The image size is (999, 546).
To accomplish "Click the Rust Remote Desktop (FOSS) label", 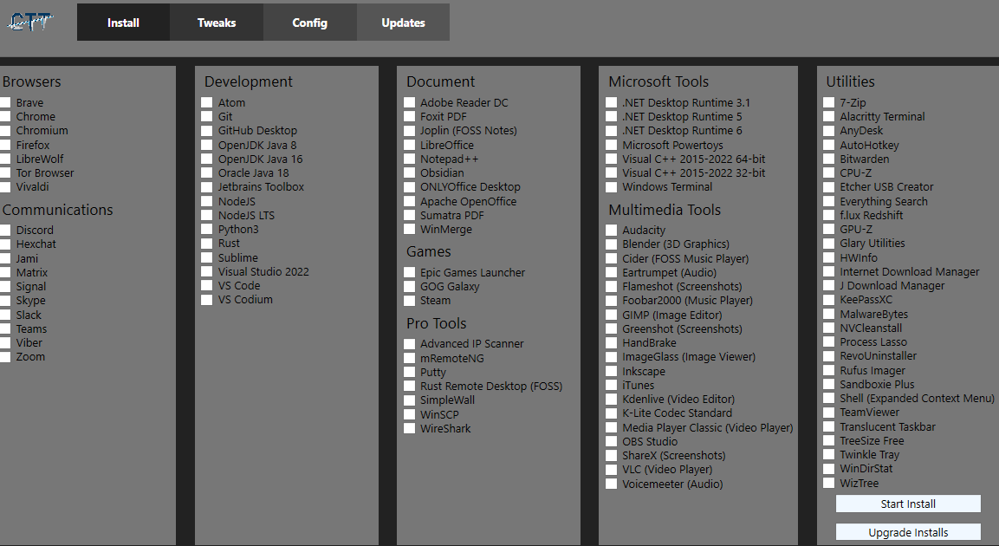I will click(x=491, y=386).
